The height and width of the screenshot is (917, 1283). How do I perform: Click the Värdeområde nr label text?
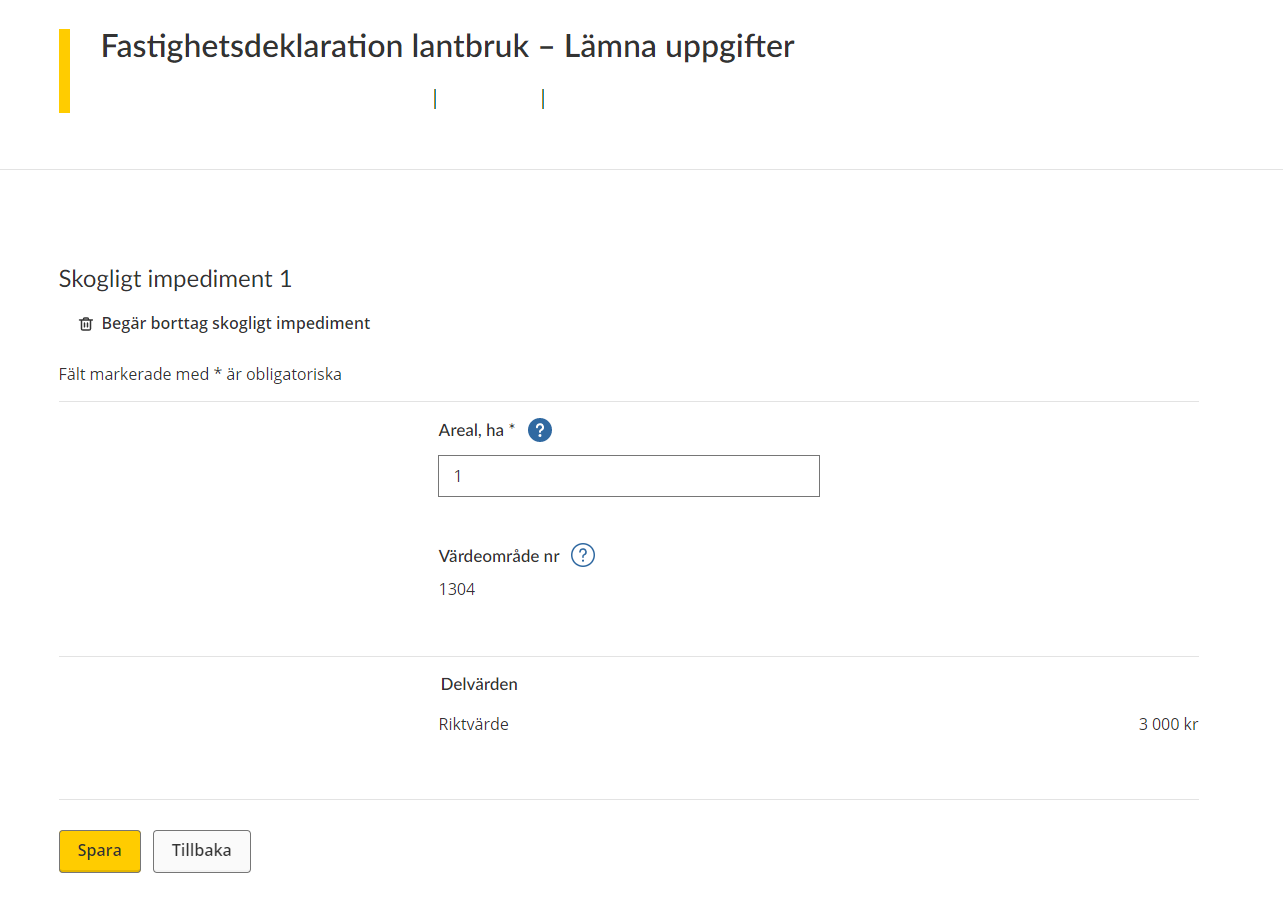point(499,556)
